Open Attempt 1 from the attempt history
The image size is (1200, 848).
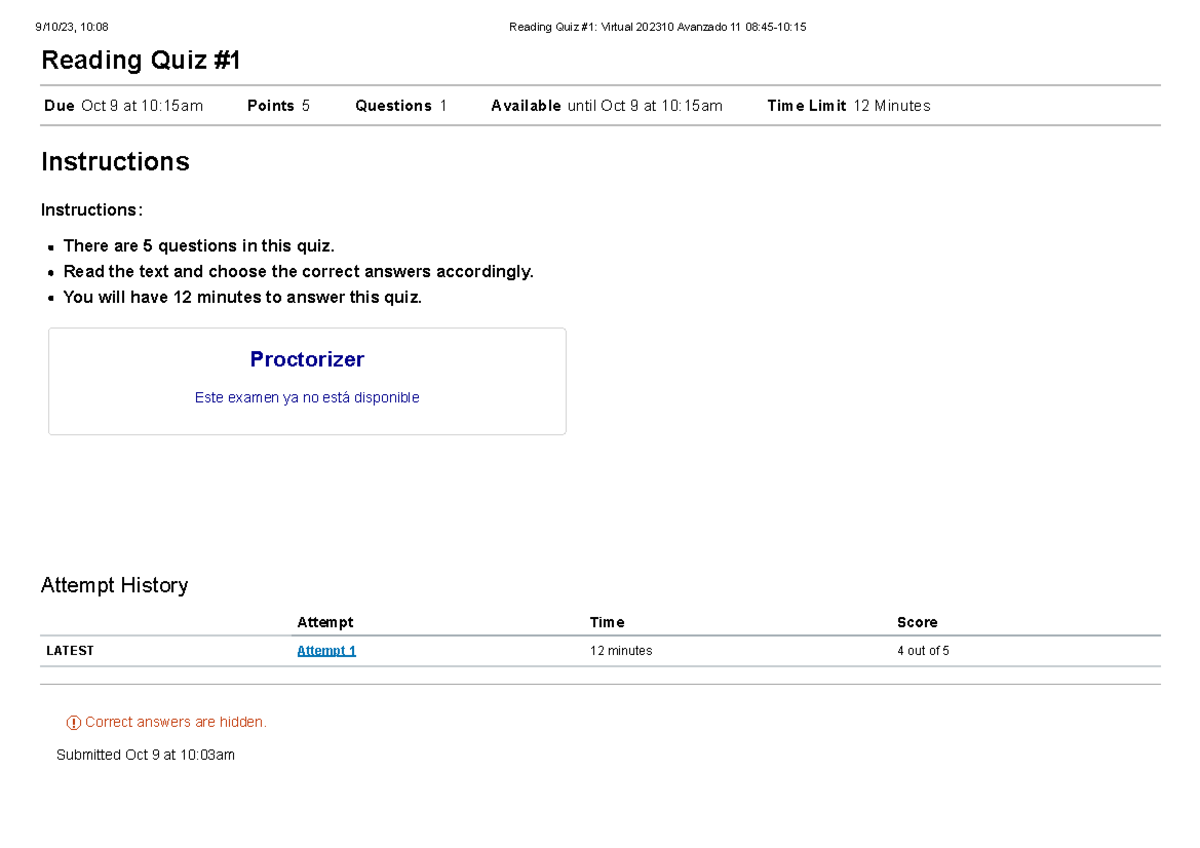click(326, 650)
